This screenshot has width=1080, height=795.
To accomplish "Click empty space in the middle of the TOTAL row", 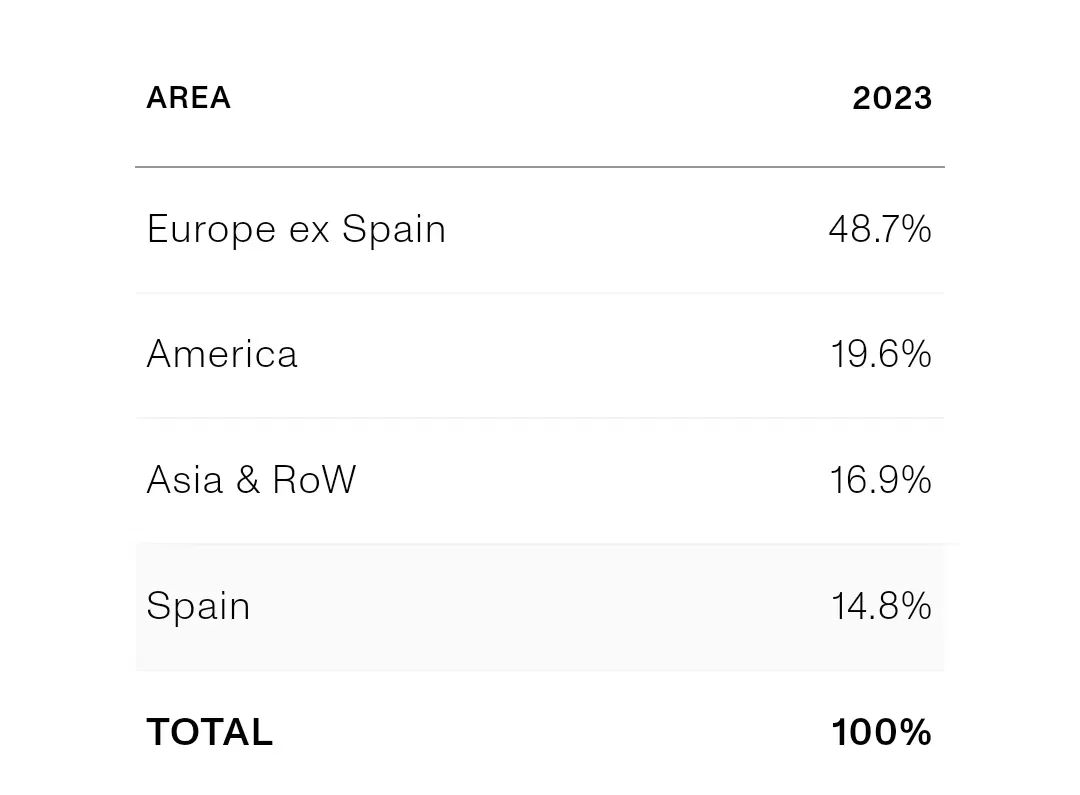I will coord(550,733).
